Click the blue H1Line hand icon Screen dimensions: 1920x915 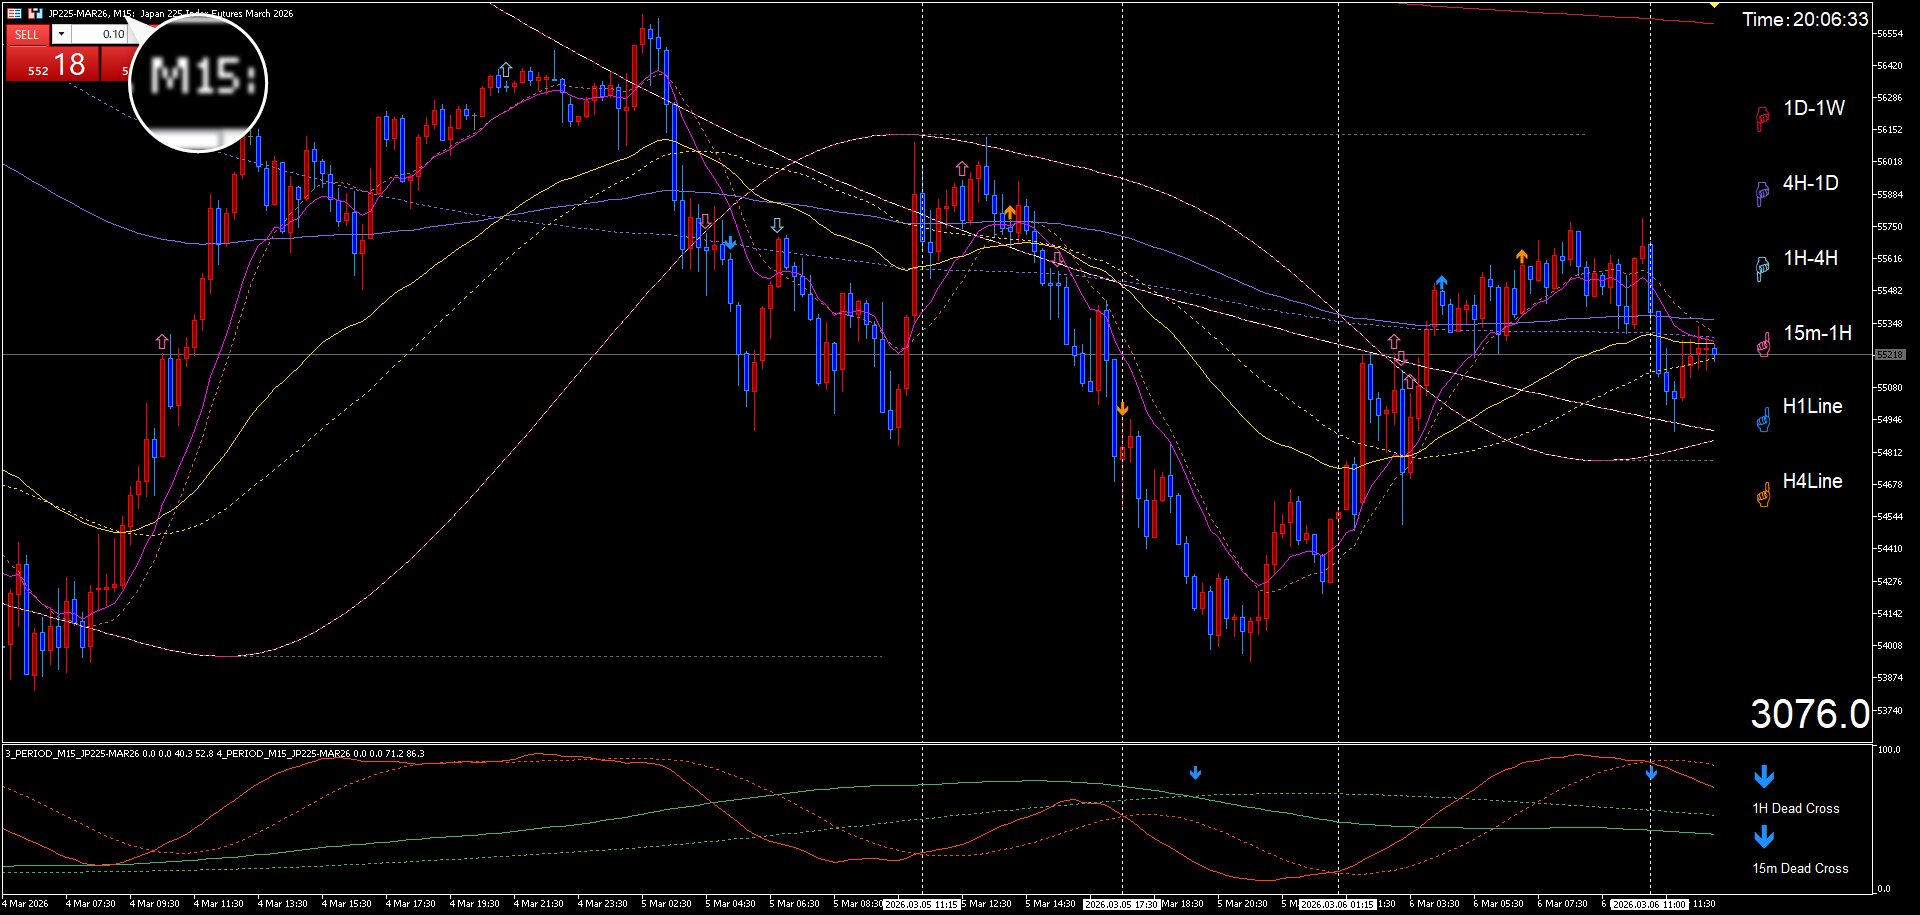coord(1763,419)
